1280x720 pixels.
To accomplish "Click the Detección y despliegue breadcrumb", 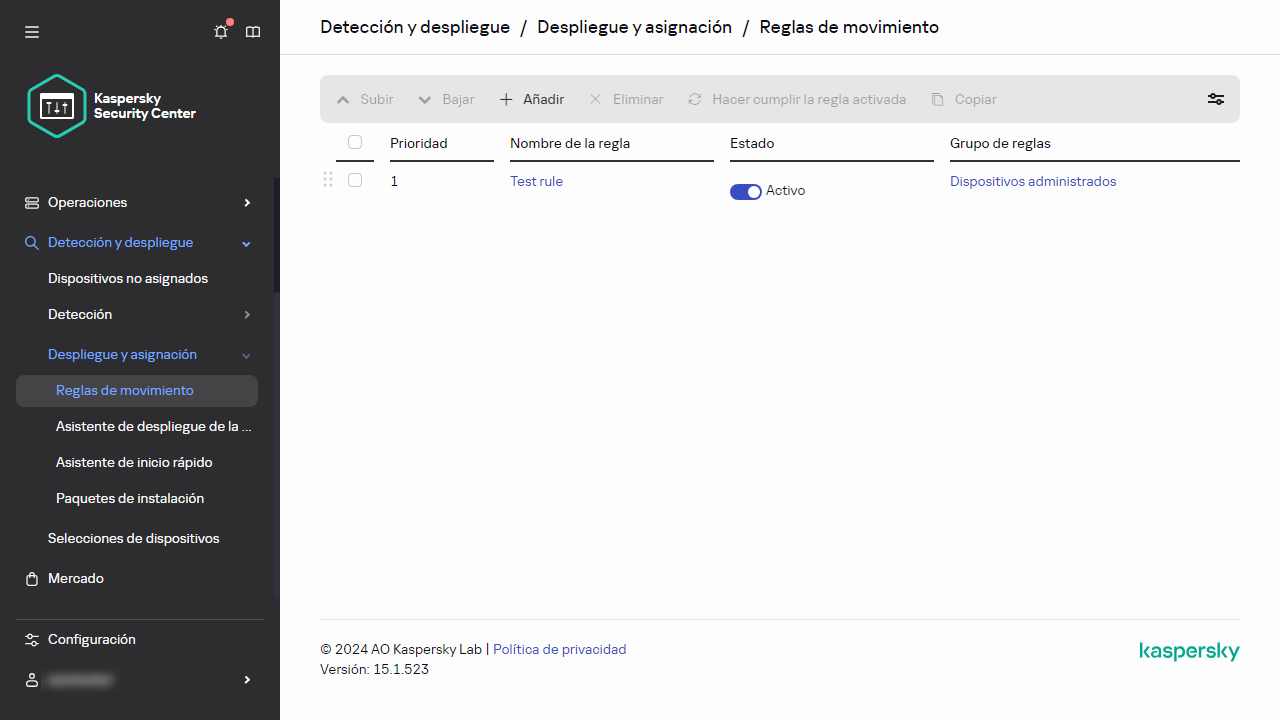I will 415,27.
